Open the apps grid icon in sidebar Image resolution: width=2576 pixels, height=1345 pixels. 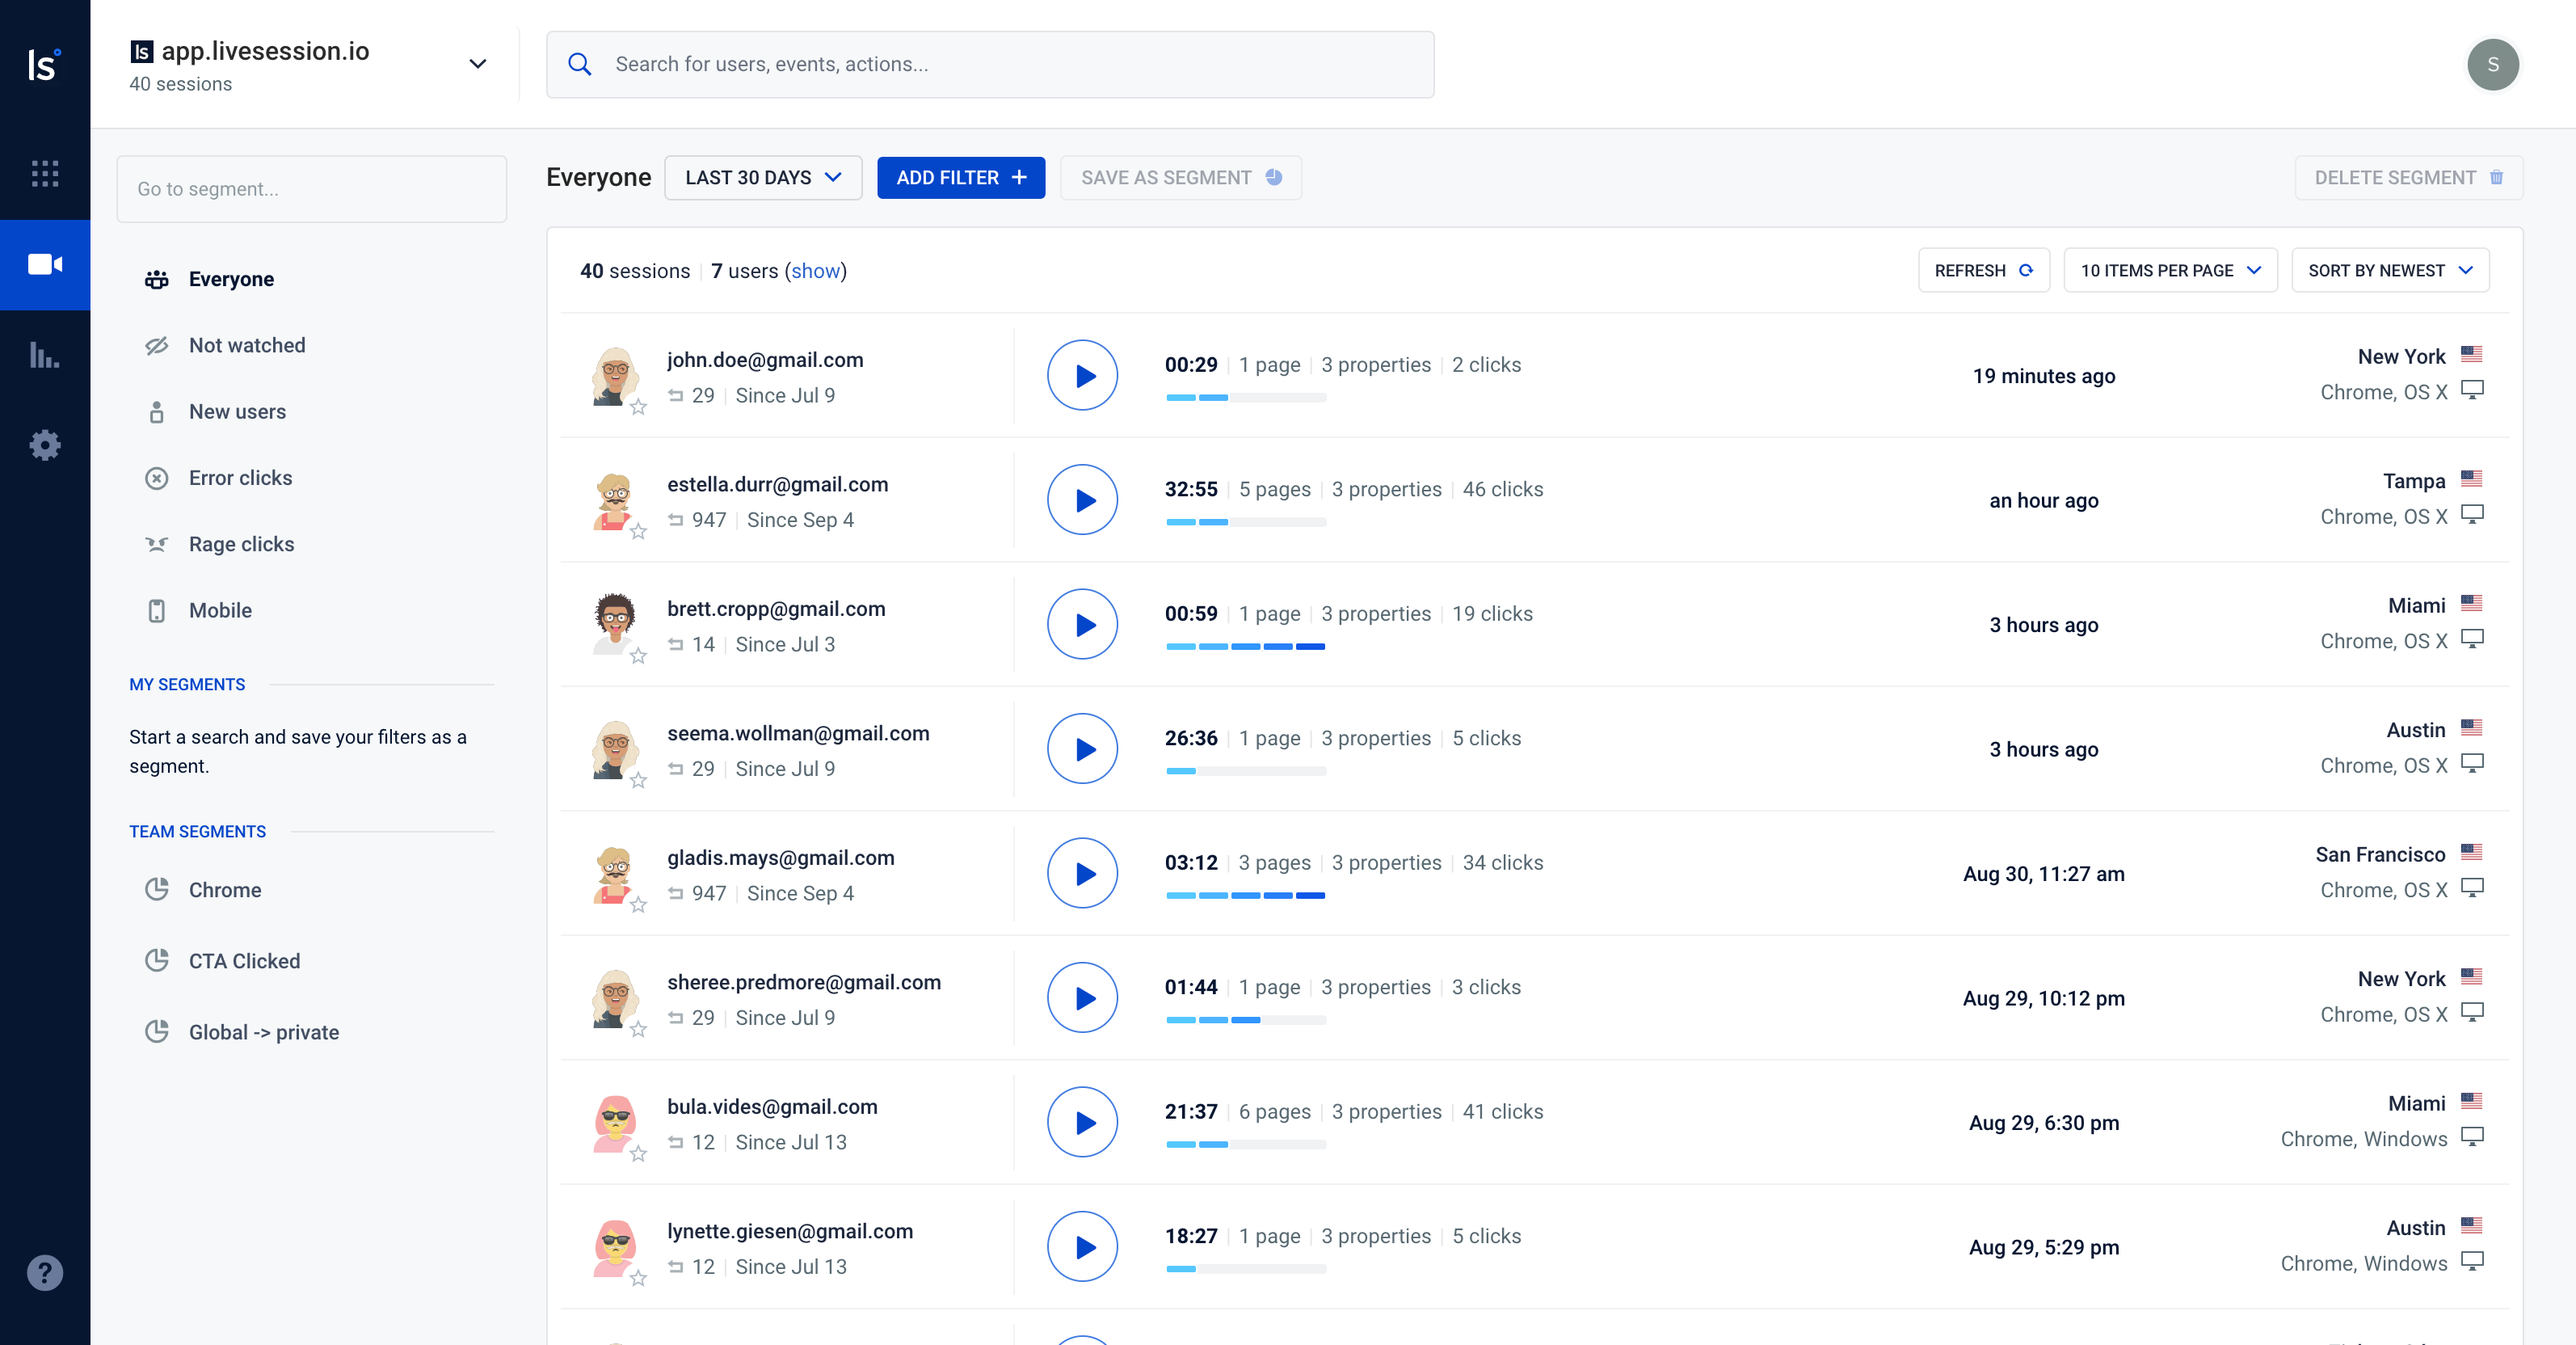45,174
